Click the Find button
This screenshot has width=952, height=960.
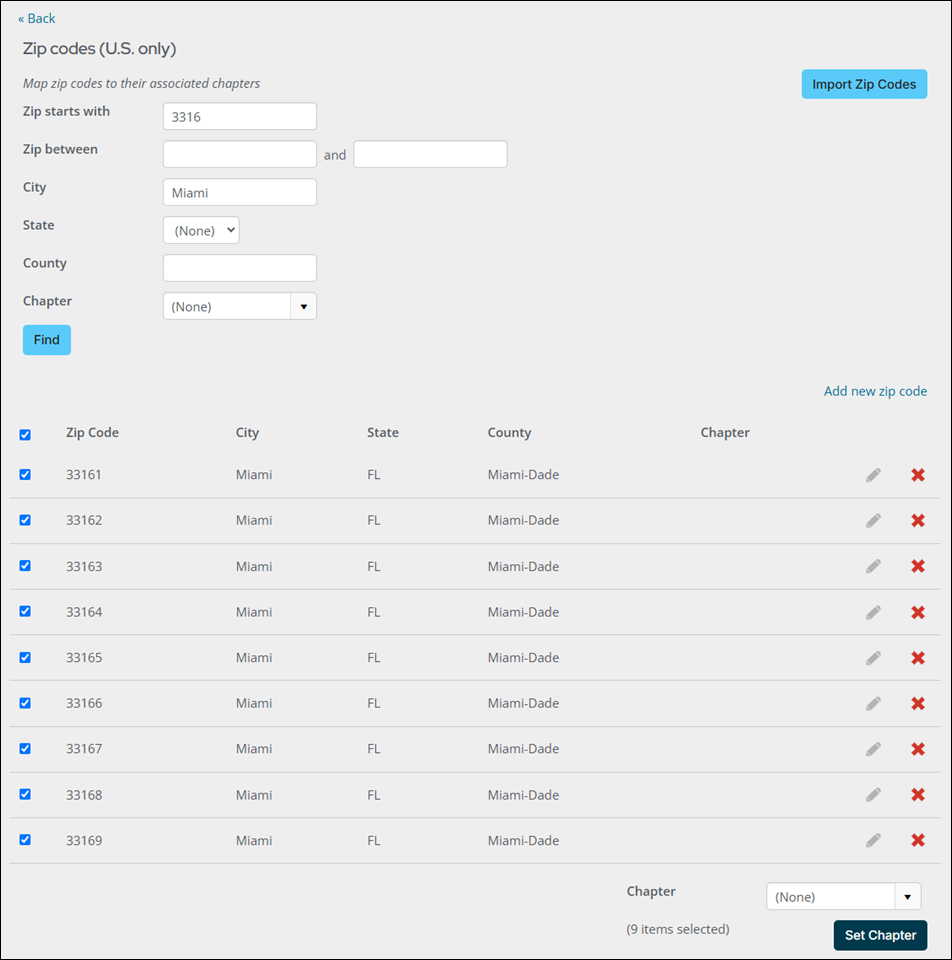coord(47,340)
